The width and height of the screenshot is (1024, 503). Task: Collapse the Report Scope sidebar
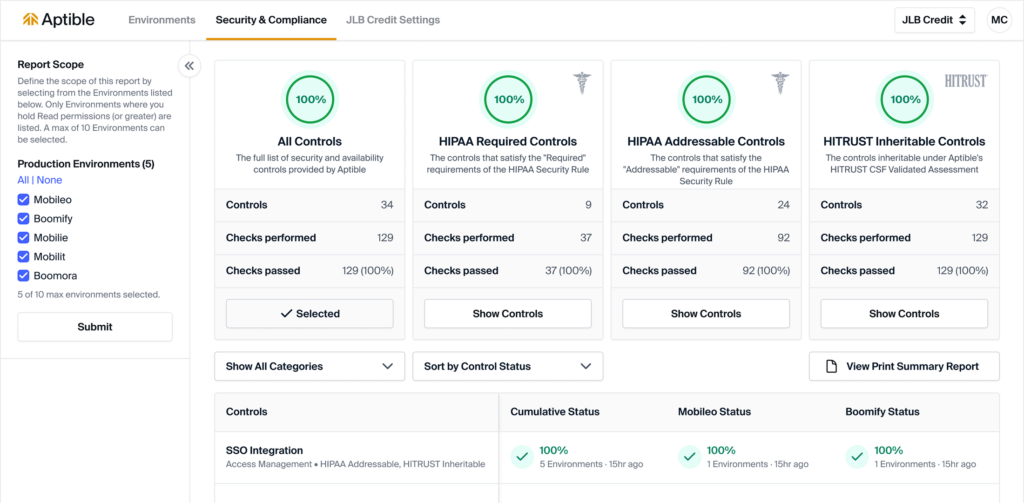pos(189,66)
